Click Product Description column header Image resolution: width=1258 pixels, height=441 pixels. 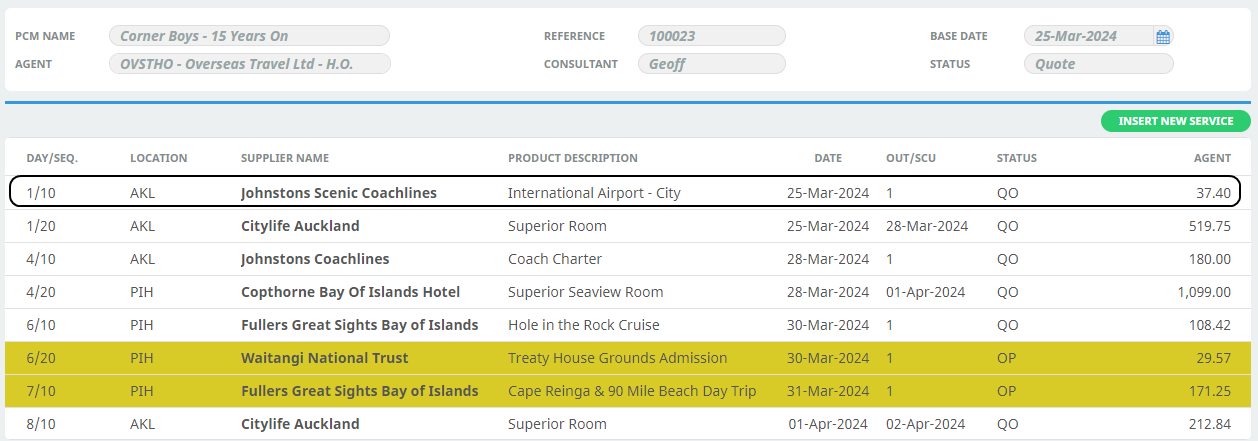pos(572,158)
